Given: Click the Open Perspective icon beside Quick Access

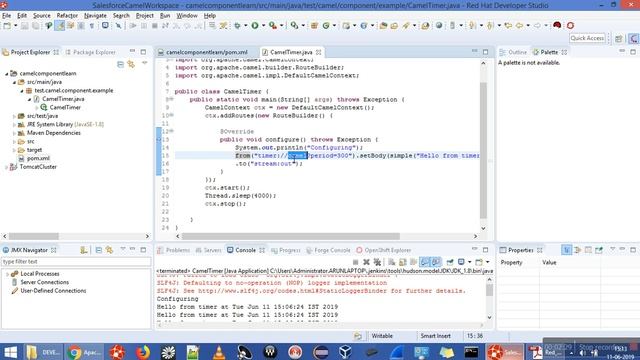Looking at the screenshot, I should tap(619, 38).
